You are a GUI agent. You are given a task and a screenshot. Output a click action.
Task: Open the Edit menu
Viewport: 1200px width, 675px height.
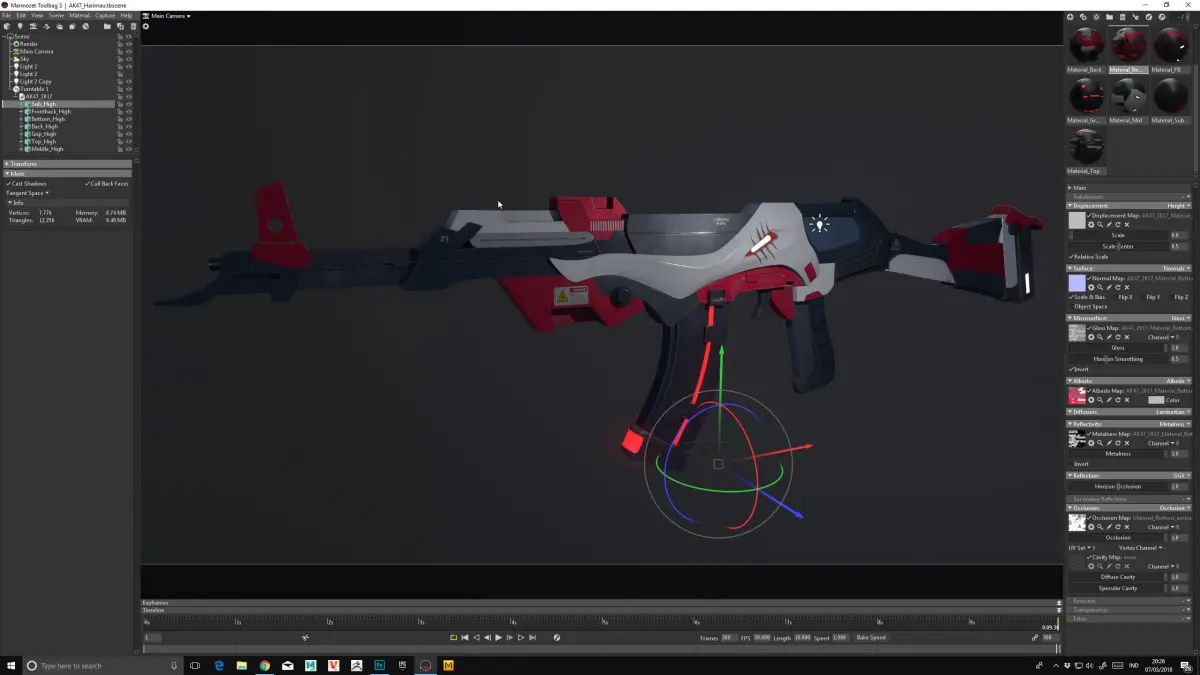[x=21, y=16]
